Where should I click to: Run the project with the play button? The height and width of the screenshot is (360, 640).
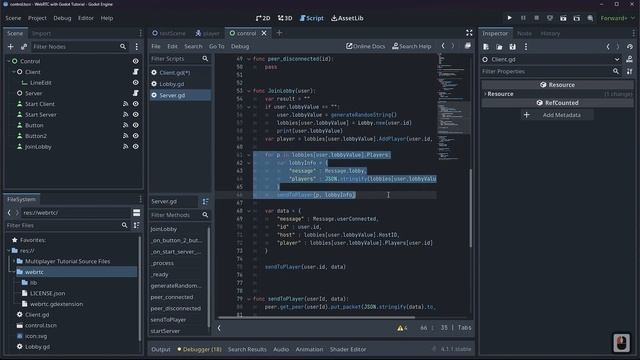[509, 18]
